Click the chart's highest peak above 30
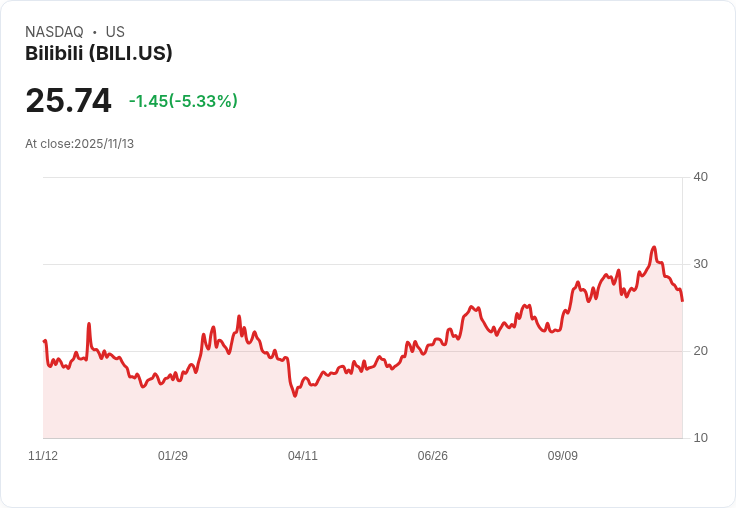736x508 pixels. point(654,247)
